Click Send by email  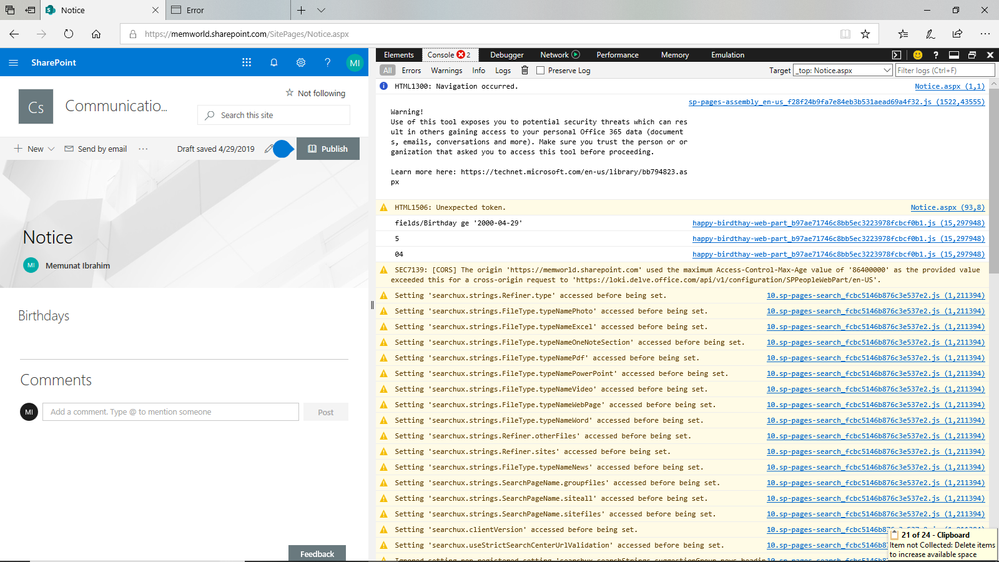pos(96,148)
